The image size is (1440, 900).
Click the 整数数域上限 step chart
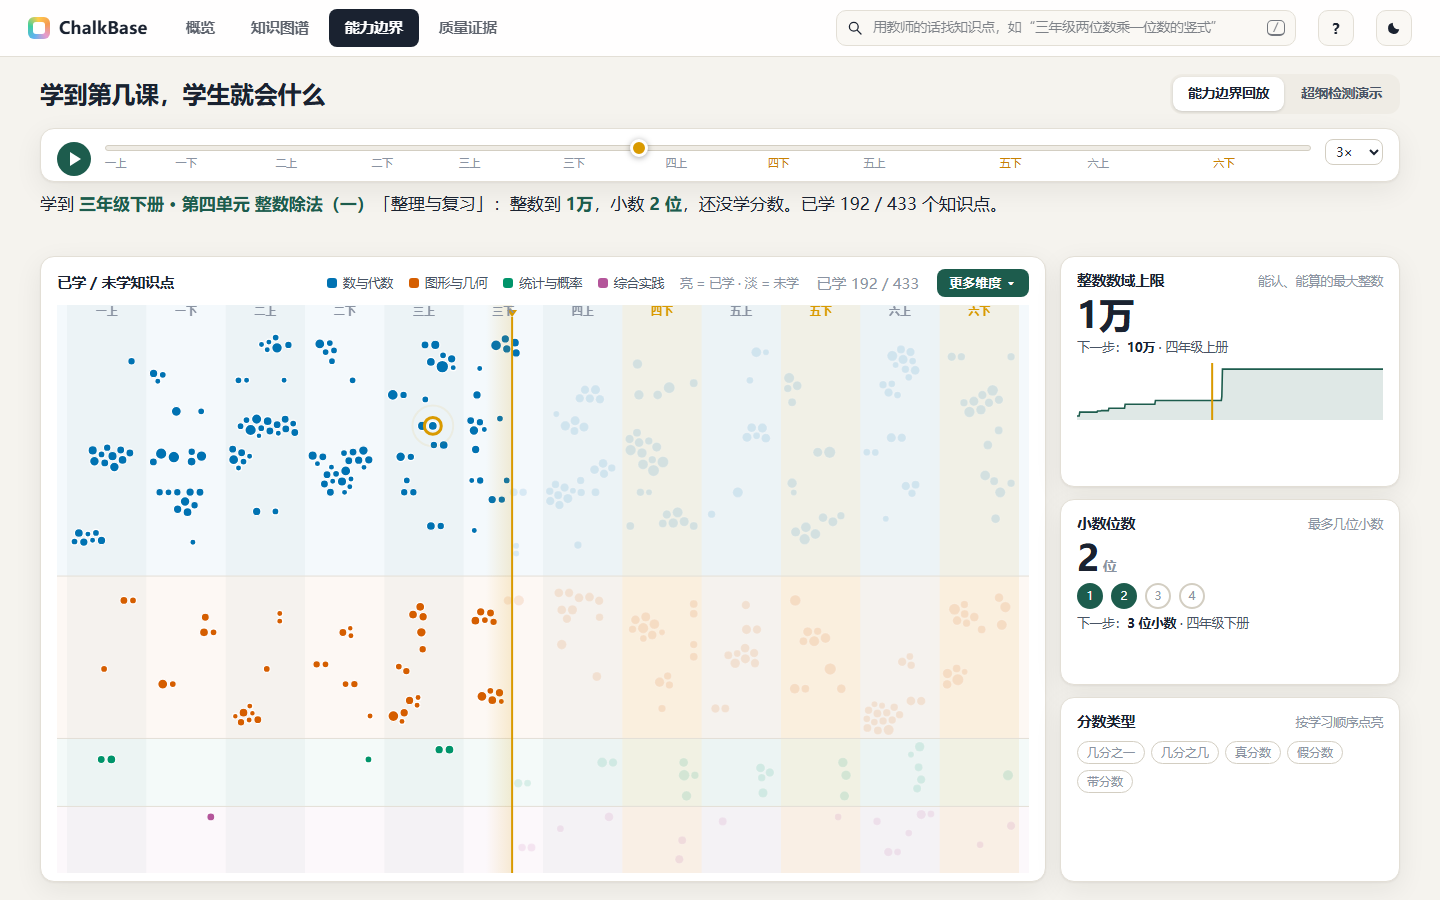[1230, 393]
